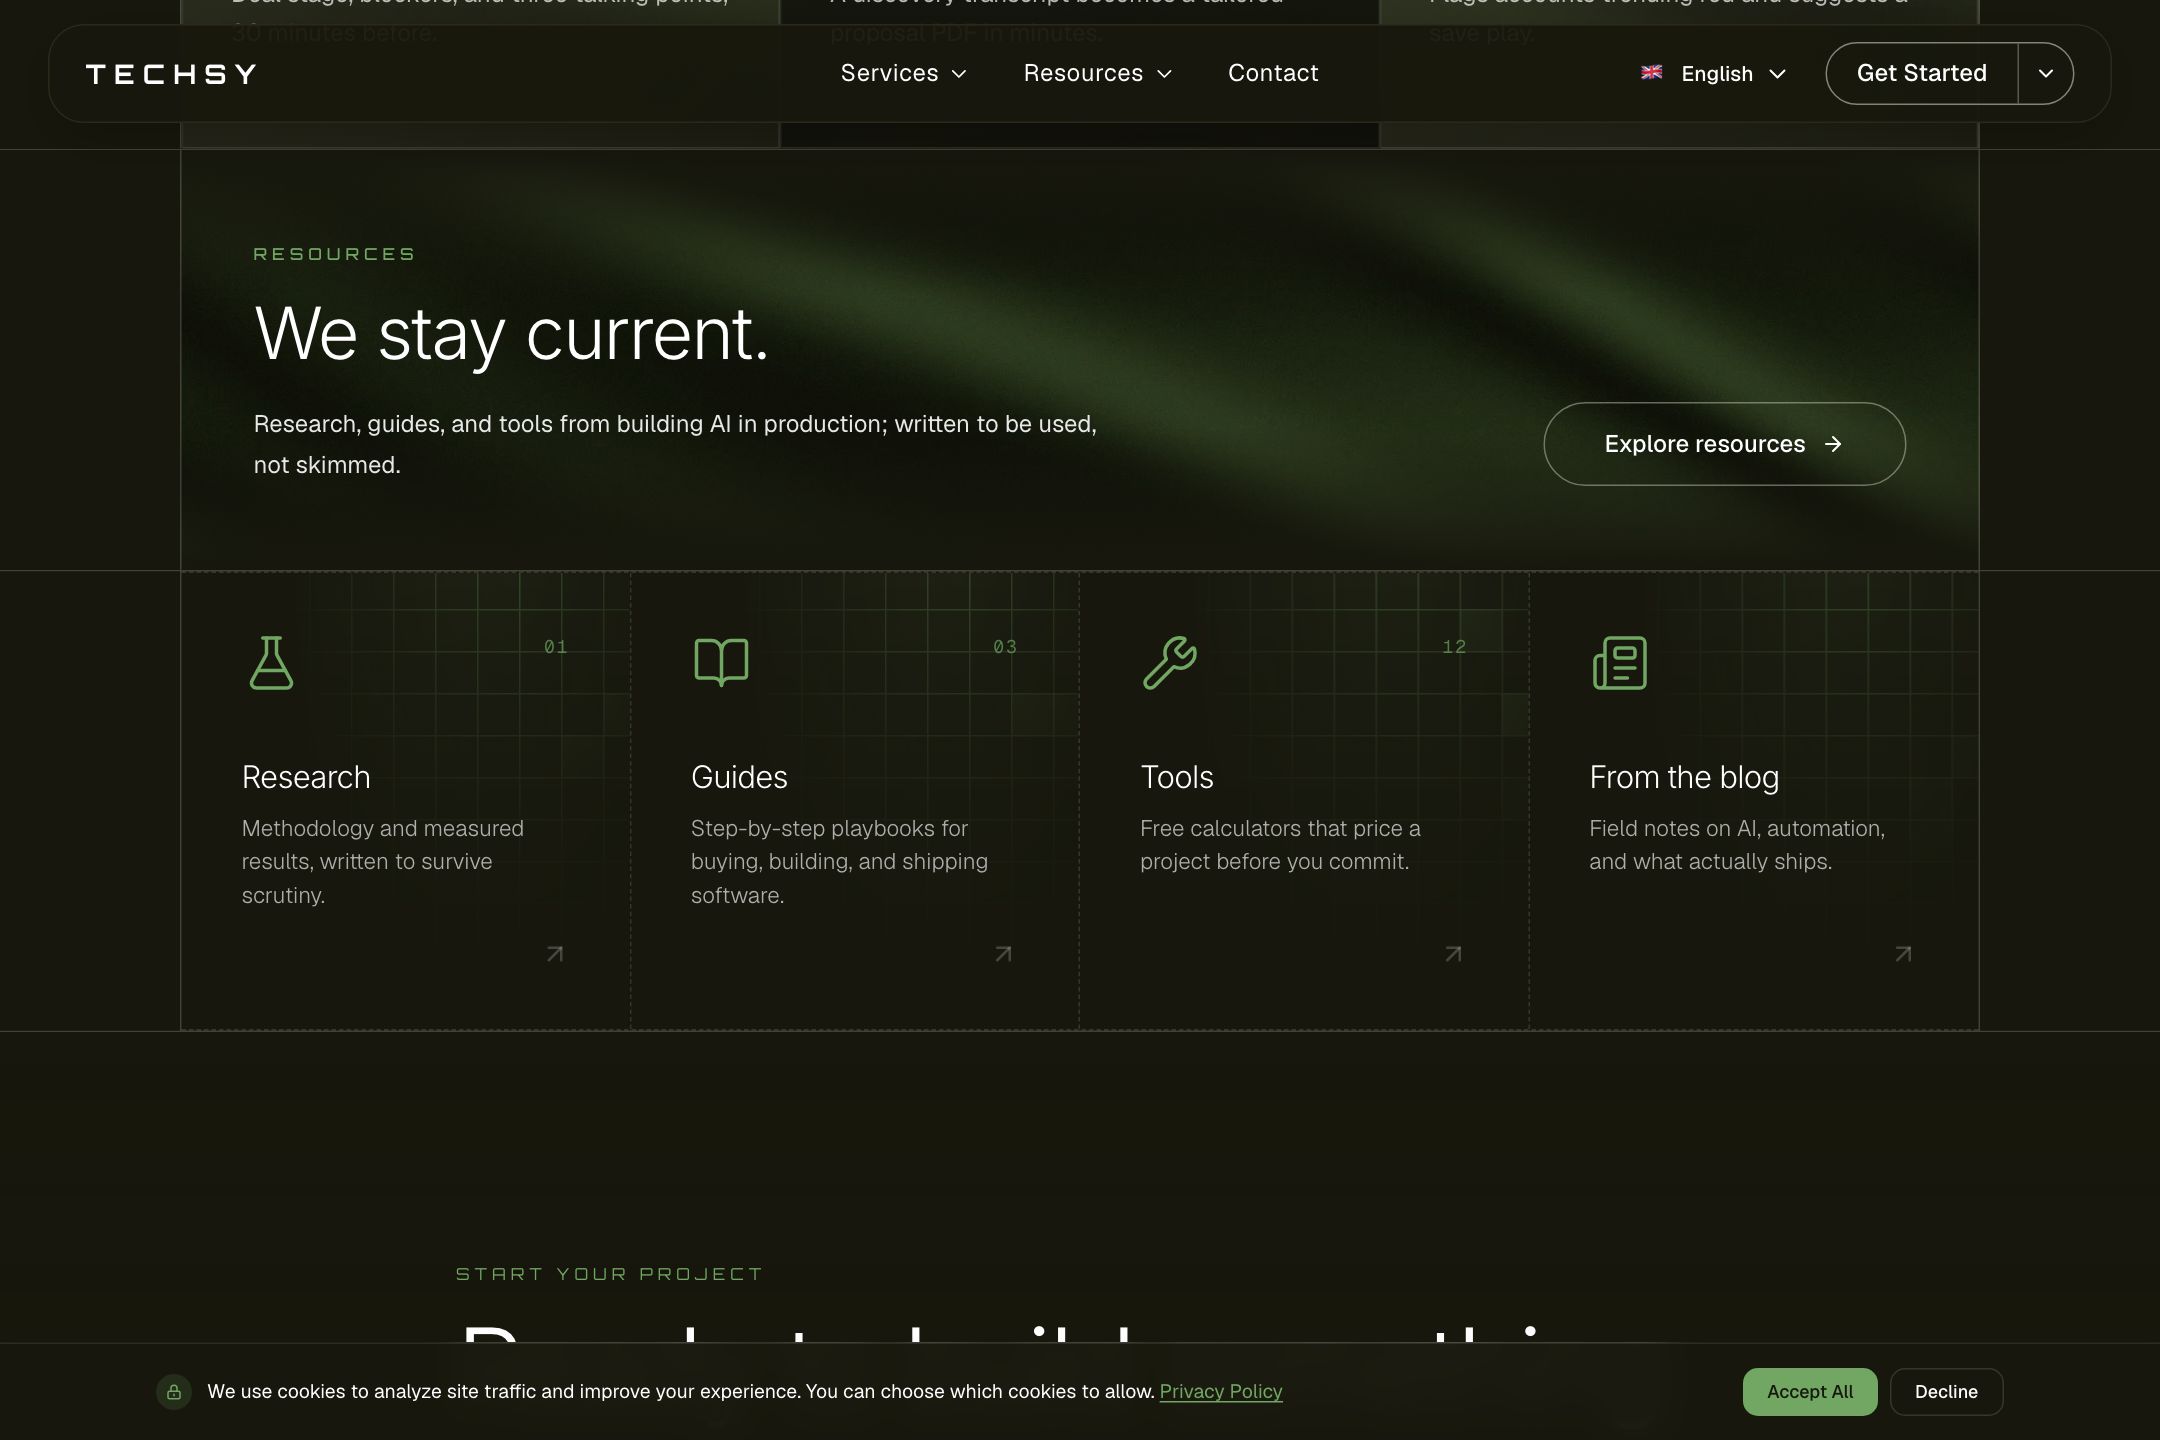The width and height of the screenshot is (2160, 1440).
Task: Click the Guides step-by-step playbooks description
Action: pyautogui.click(x=839, y=862)
